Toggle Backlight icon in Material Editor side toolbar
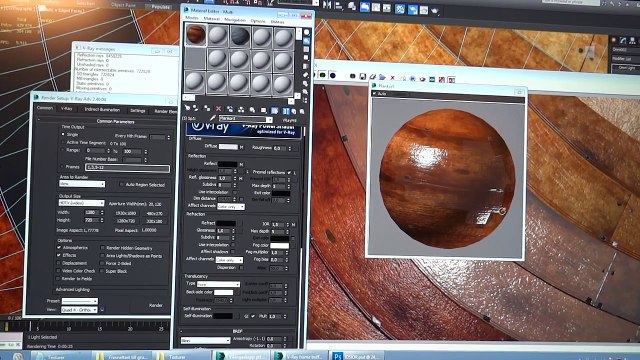Viewport: 640px width, 360px height. coord(307,41)
